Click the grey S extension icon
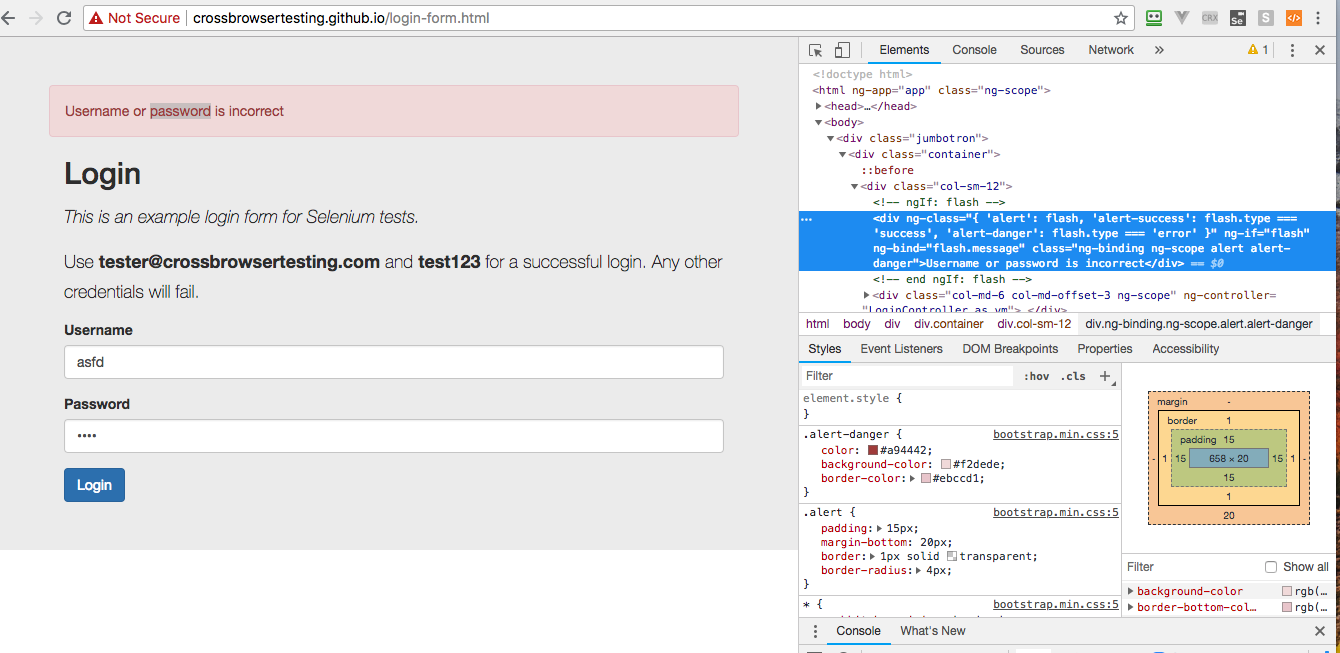1340x653 pixels. [1266, 18]
